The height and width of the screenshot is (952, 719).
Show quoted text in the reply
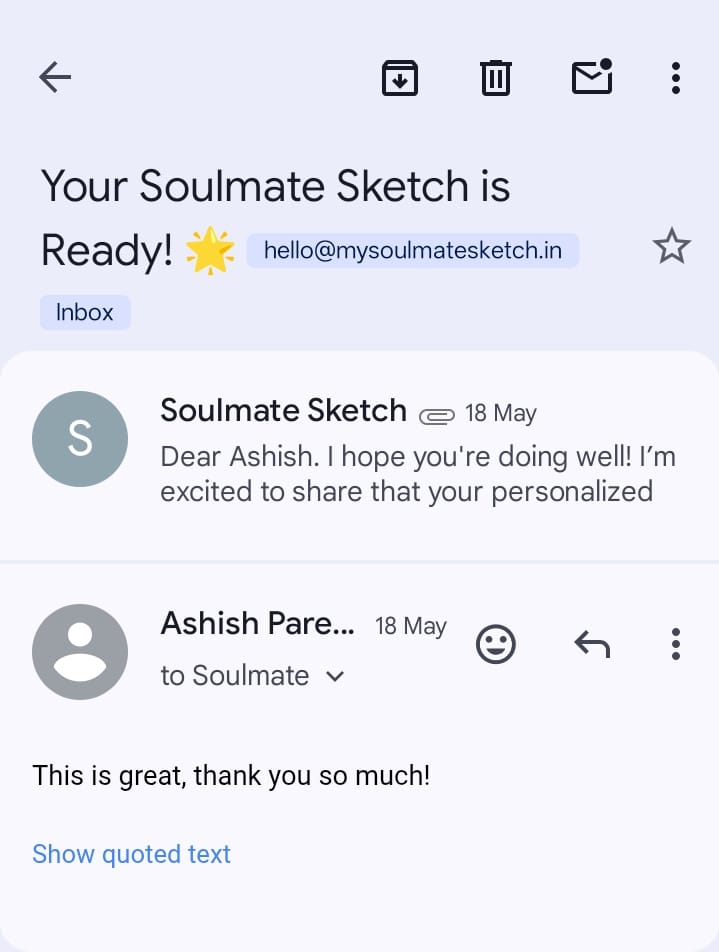pos(131,854)
